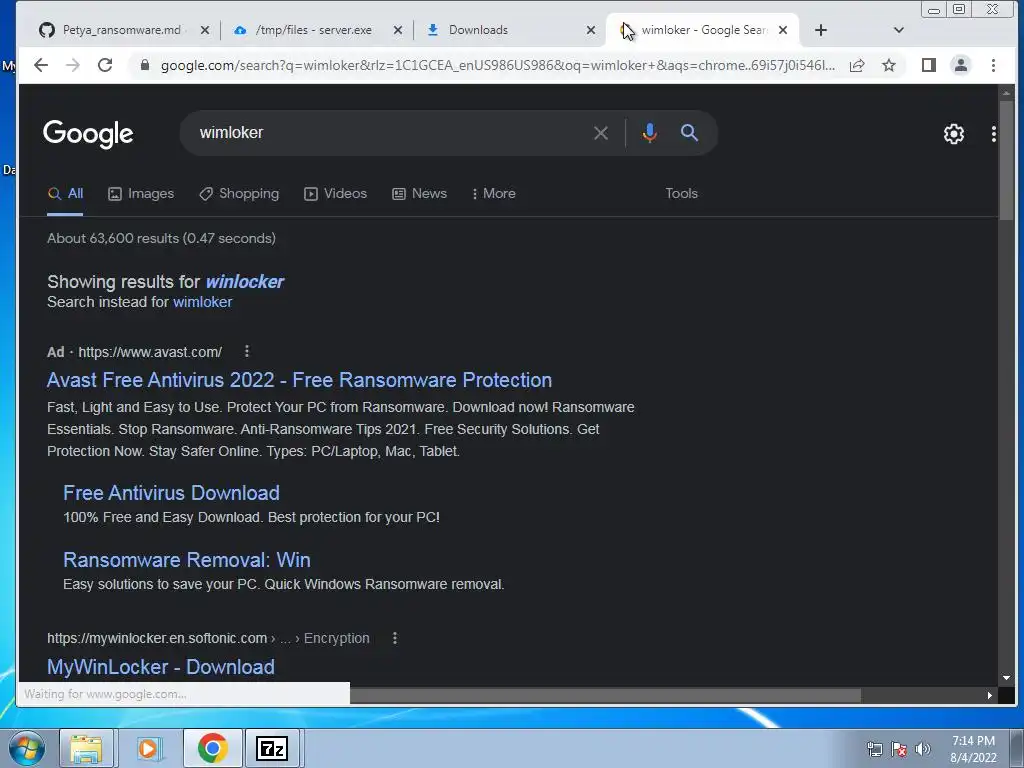Click into the wimloker search field

[392, 133]
